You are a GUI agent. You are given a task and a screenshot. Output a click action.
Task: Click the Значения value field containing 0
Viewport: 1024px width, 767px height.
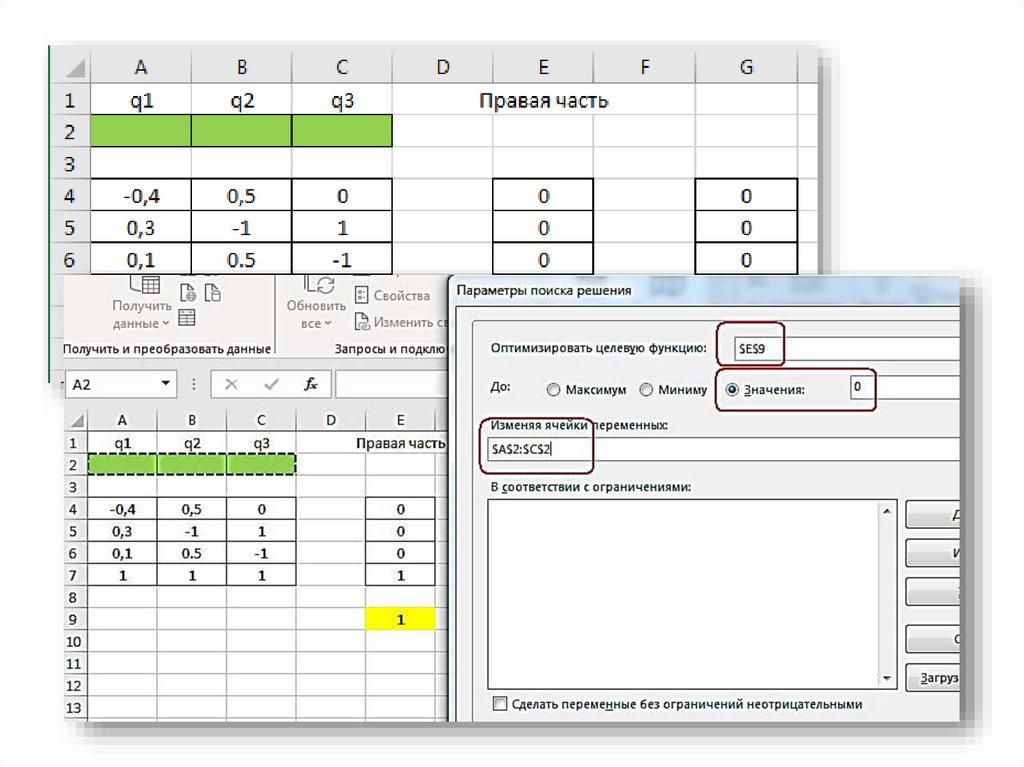click(x=904, y=387)
